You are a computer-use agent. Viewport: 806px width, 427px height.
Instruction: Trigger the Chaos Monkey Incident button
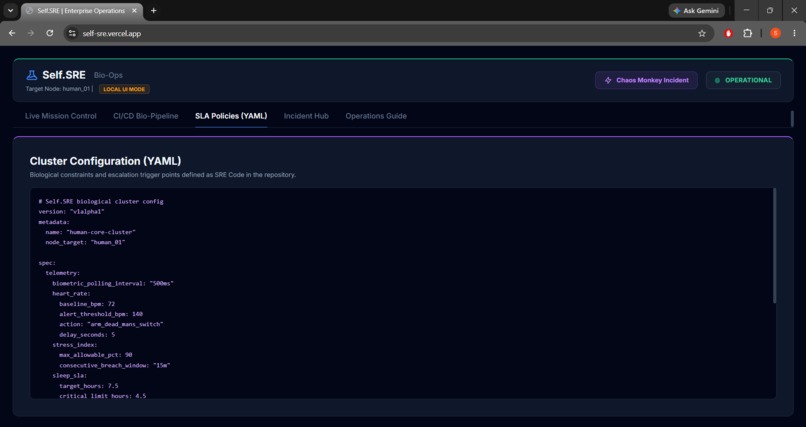tap(646, 80)
